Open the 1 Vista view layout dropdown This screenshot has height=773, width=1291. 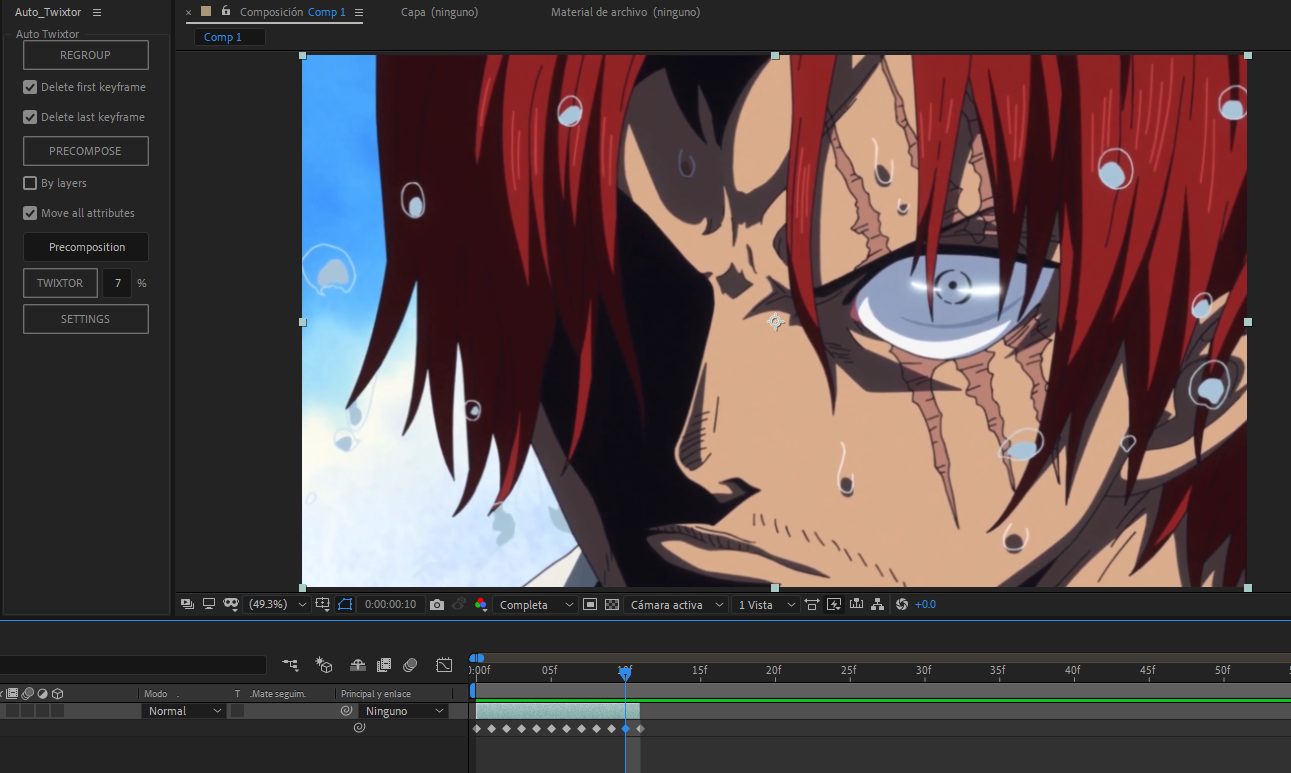click(765, 605)
